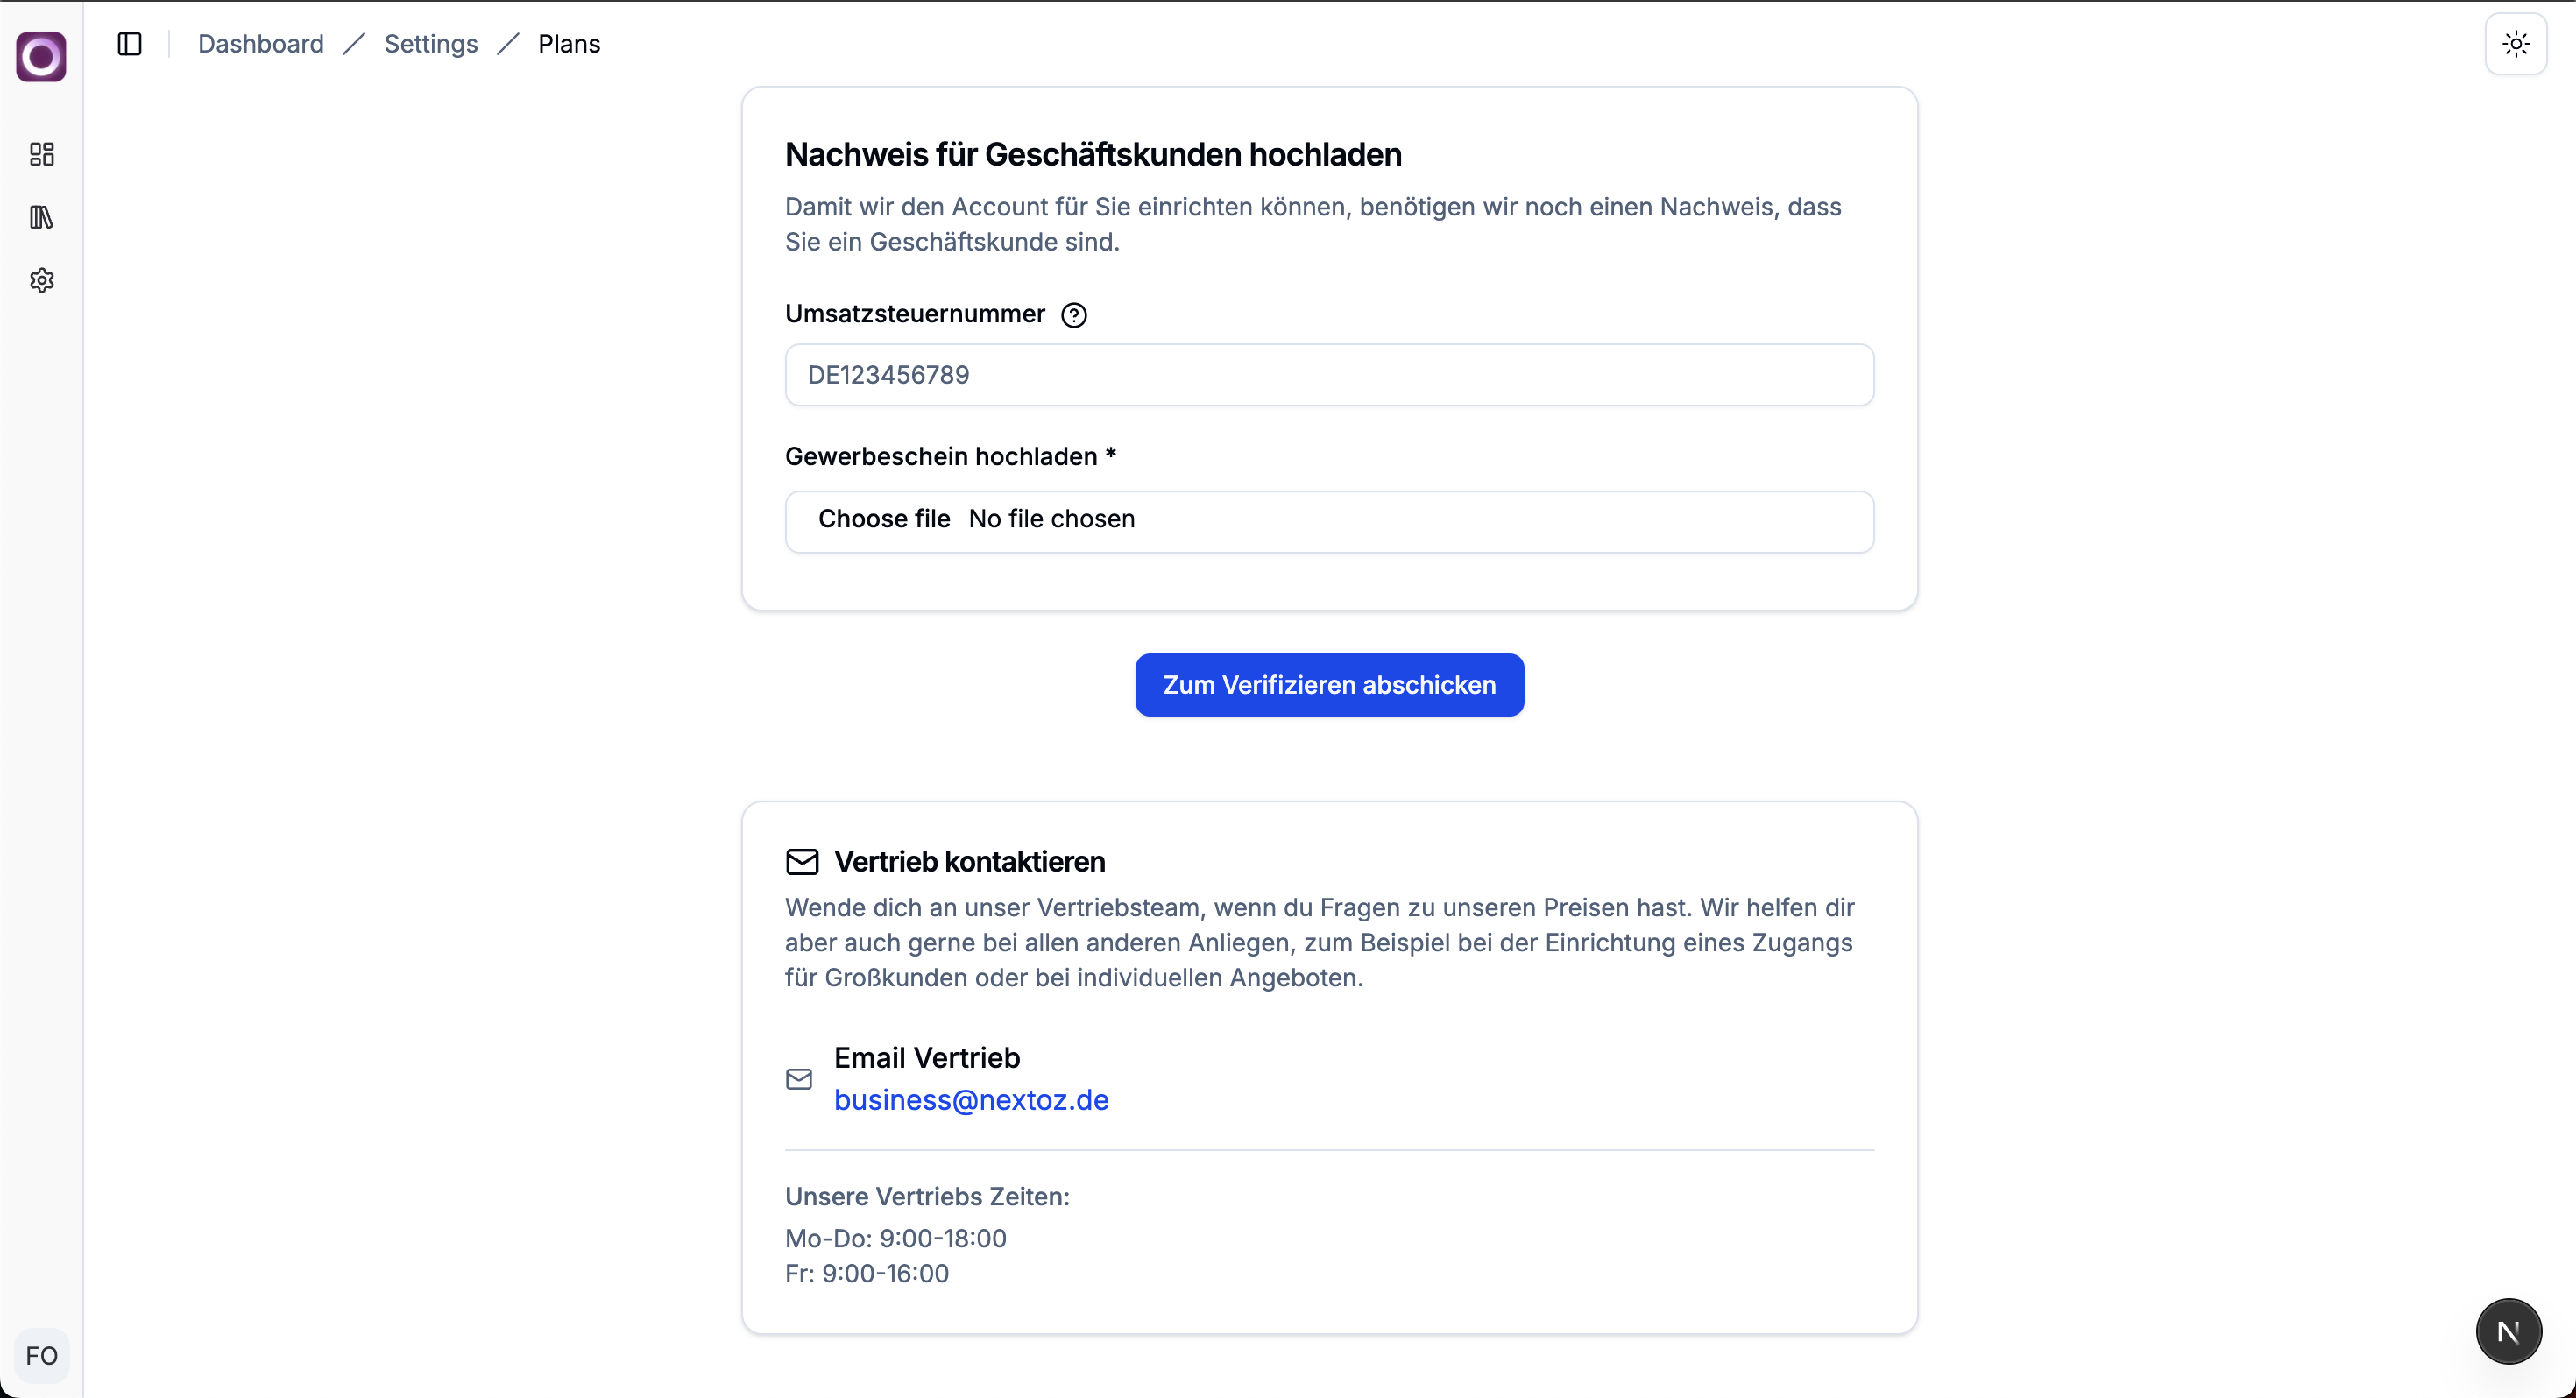Click the purple app logo icon
The image size is (2576, 1398).
click(x=41, y=57)
